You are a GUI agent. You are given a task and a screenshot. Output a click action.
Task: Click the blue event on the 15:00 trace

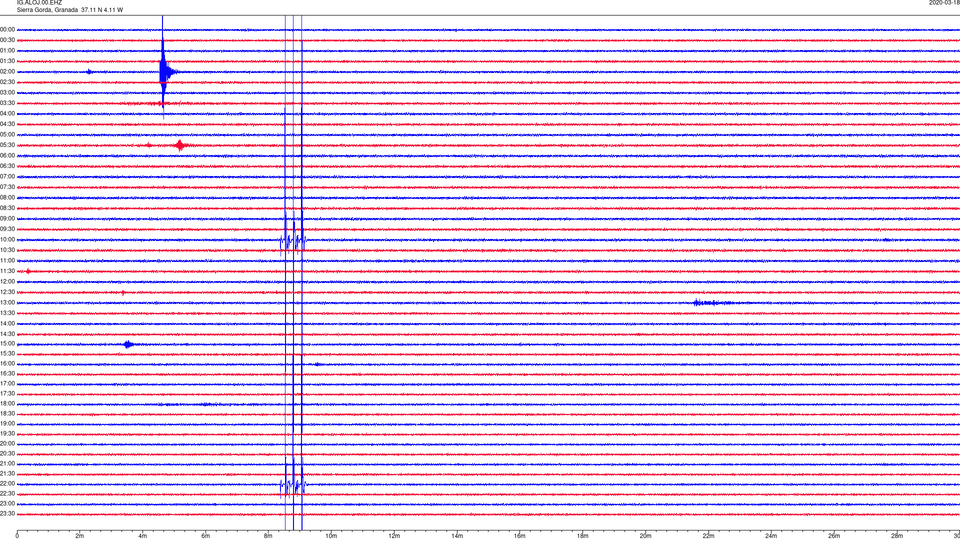click(x=128, y=344)
